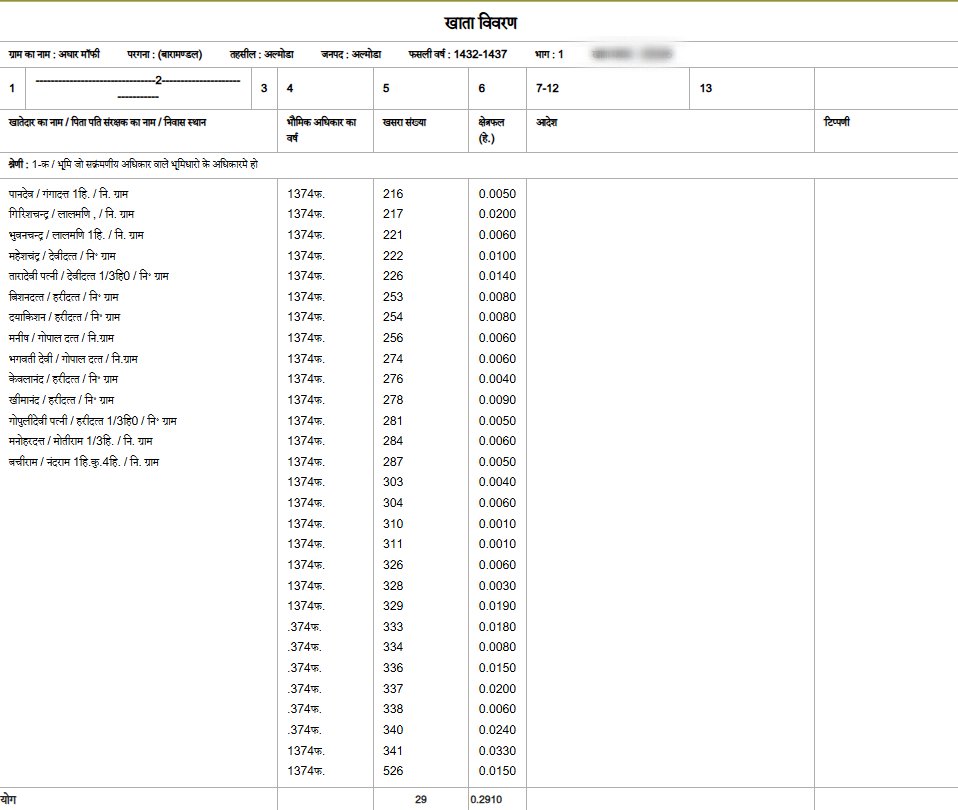Viewport: 958px width, 810px height.
Task: Click the 'भौमिक अधिकार का वर्ष' heading
Action: pyautogui.click(x=321, y=130)
